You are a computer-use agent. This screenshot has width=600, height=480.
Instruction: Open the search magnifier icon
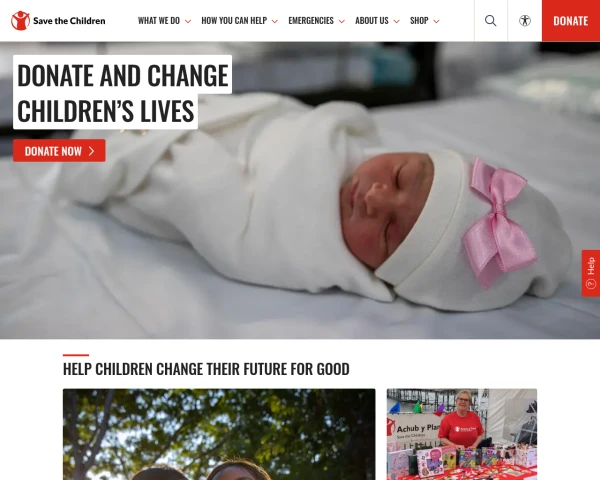(x=491, y=21)
